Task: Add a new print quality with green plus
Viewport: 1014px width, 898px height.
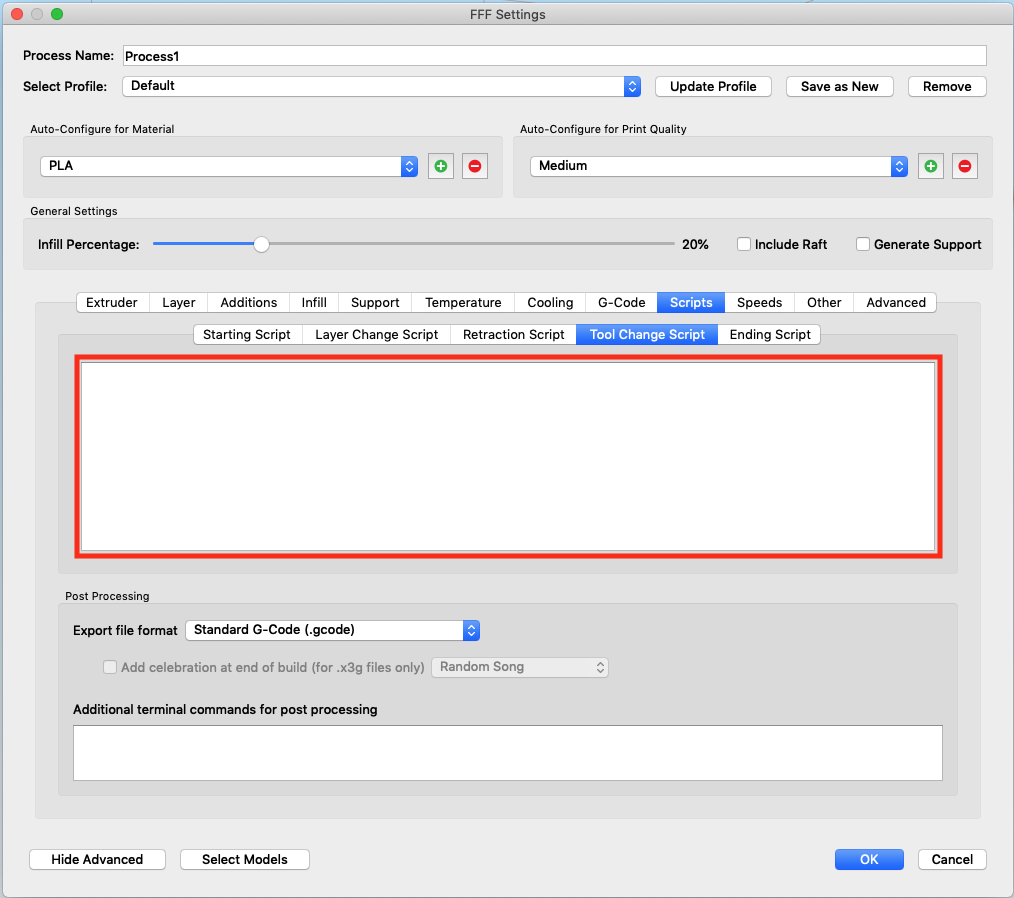Action: click(x=931, y=166)
